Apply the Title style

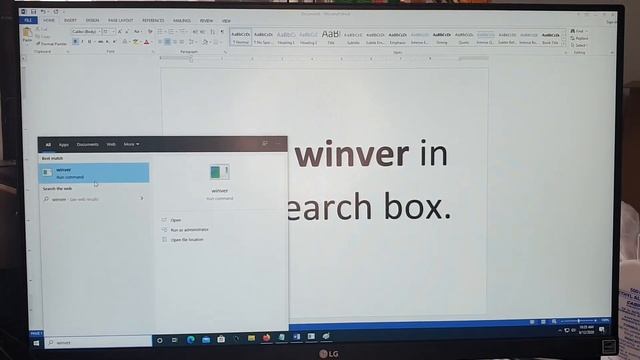pos(331,37)
